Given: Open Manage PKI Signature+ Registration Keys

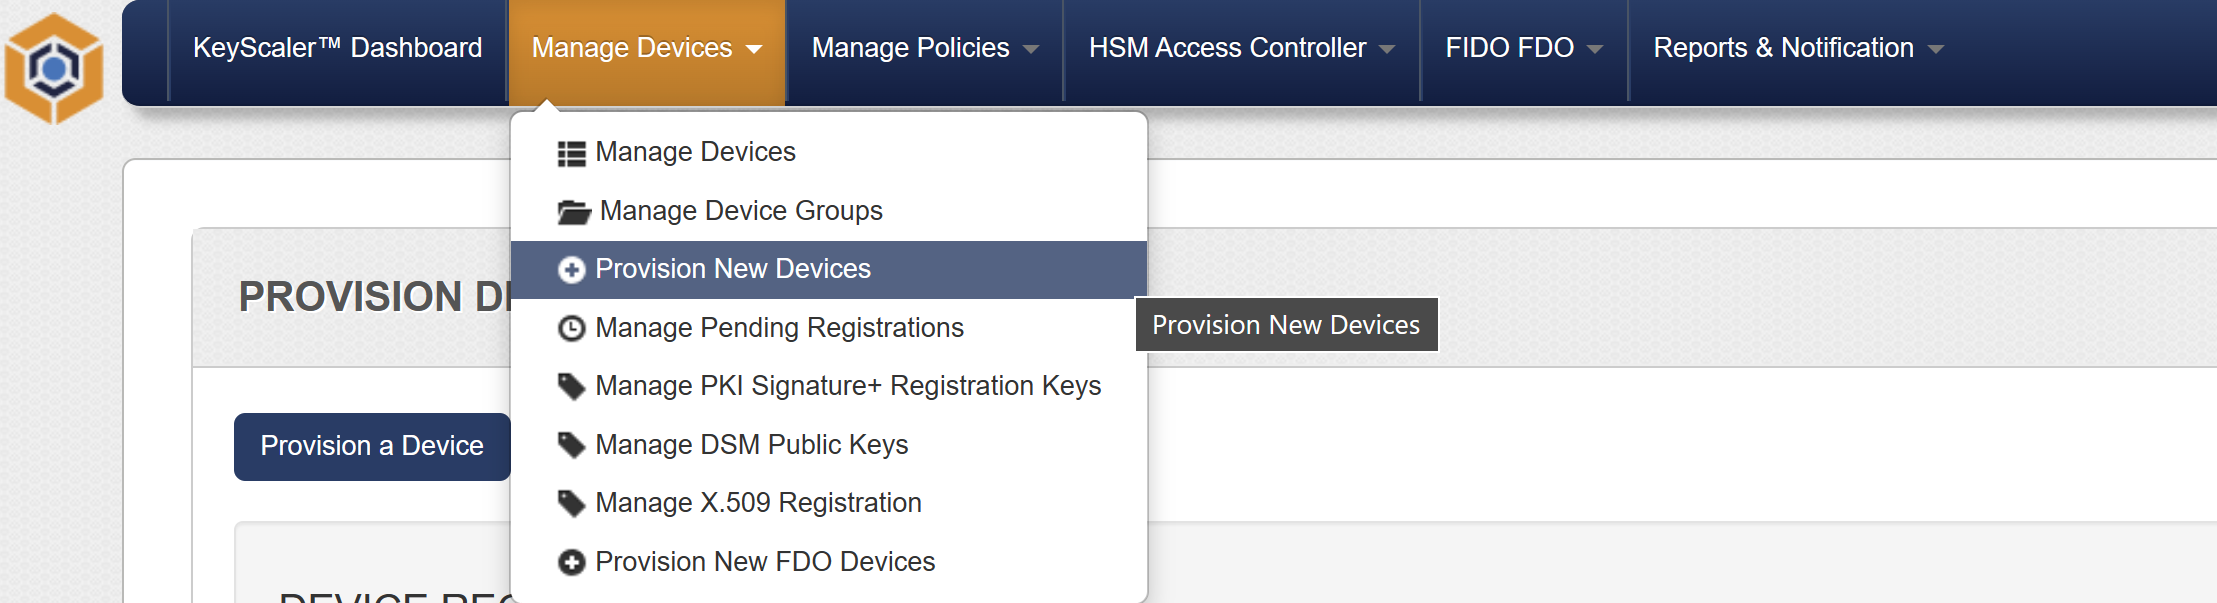Looking at the screenshot, I should point(829,386).
